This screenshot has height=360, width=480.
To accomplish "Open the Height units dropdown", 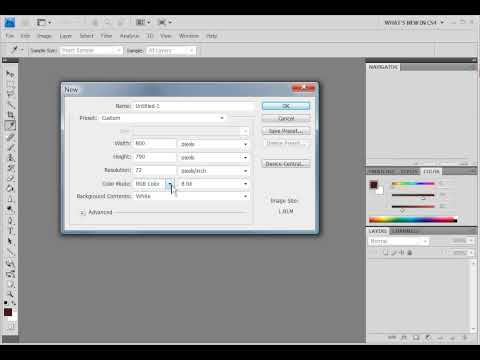I will point(214,157).
